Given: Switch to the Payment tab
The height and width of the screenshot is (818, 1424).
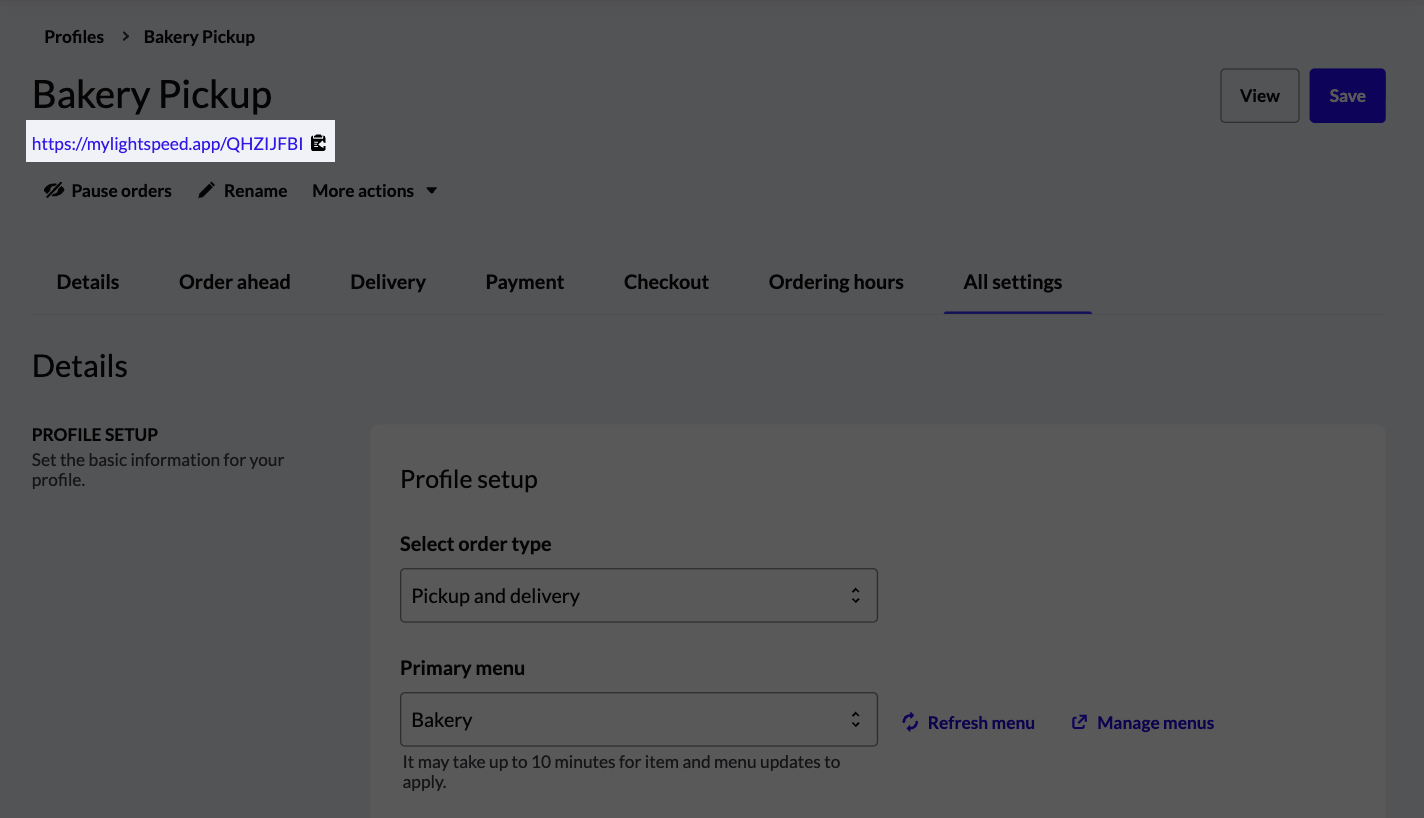Looking at the screenshot, I should pyautogui.click(x=524, y=282).
